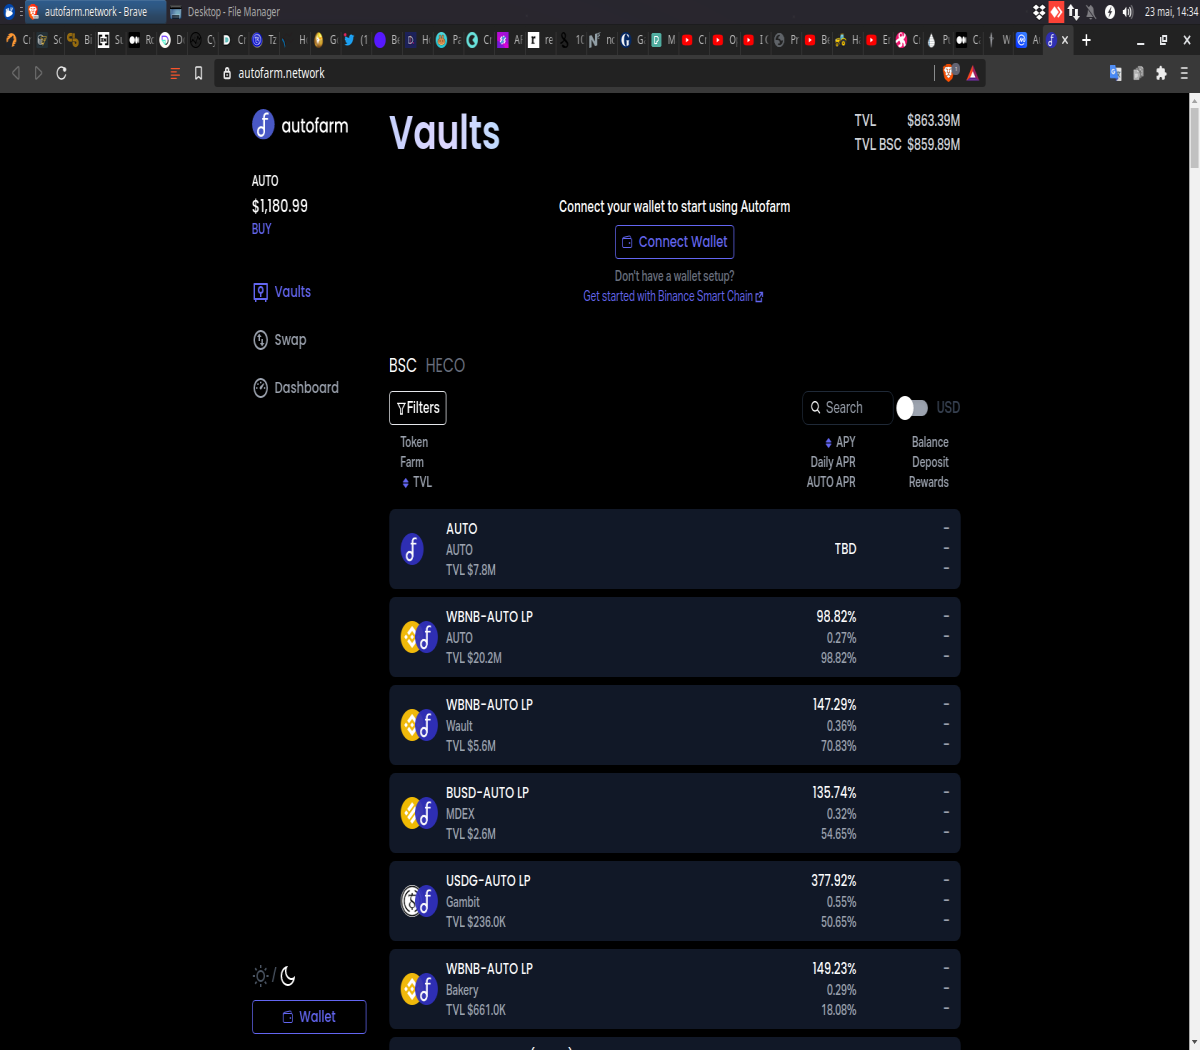
Task: Sort vaults by TVL column header
Action: (417, 482)
